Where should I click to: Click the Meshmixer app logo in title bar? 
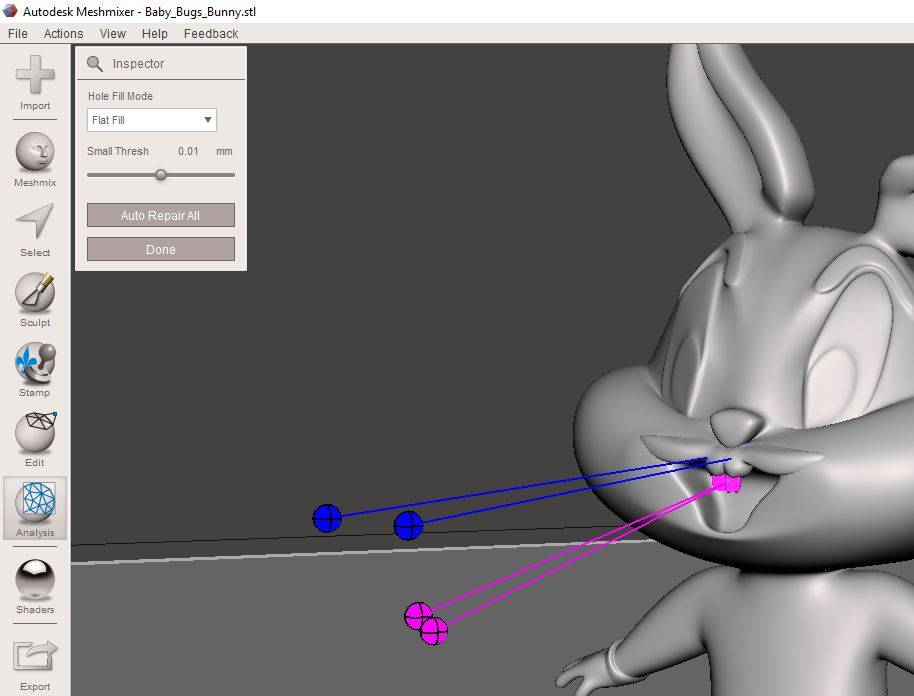(x=10, y=11)
